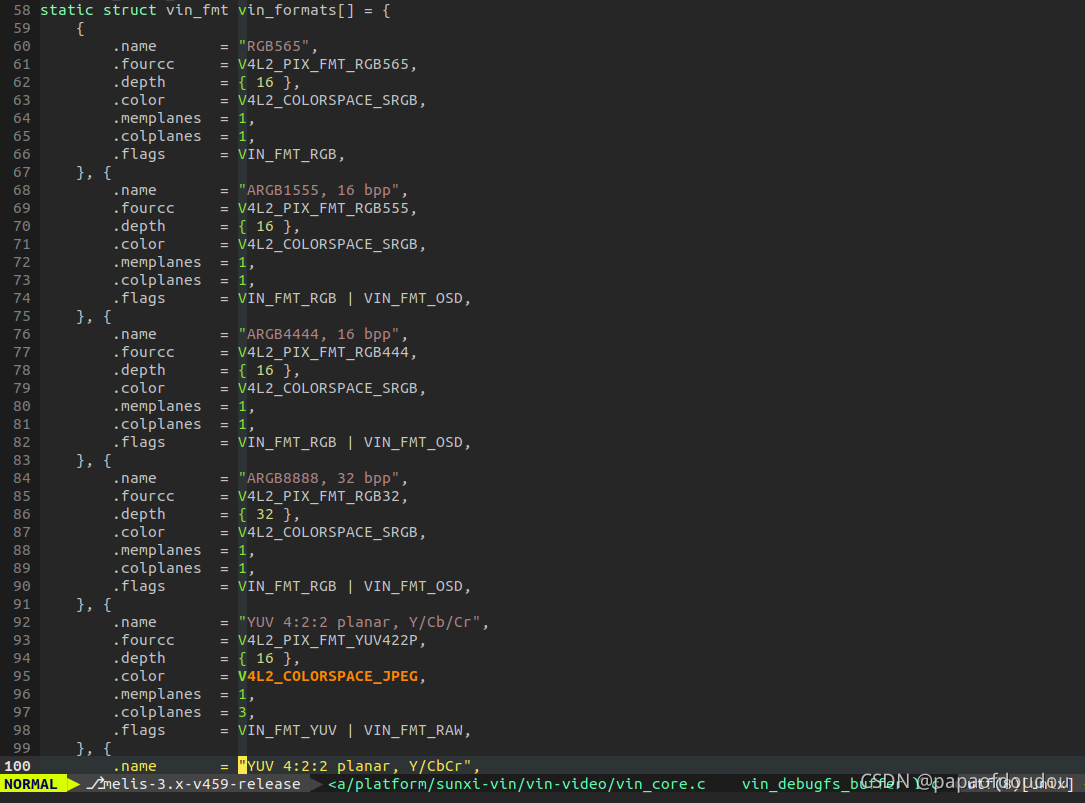Click the depth value 16 on line 62
This screenshot has width=1085, height=803.
pyautogui.click(x=265, y=82)
